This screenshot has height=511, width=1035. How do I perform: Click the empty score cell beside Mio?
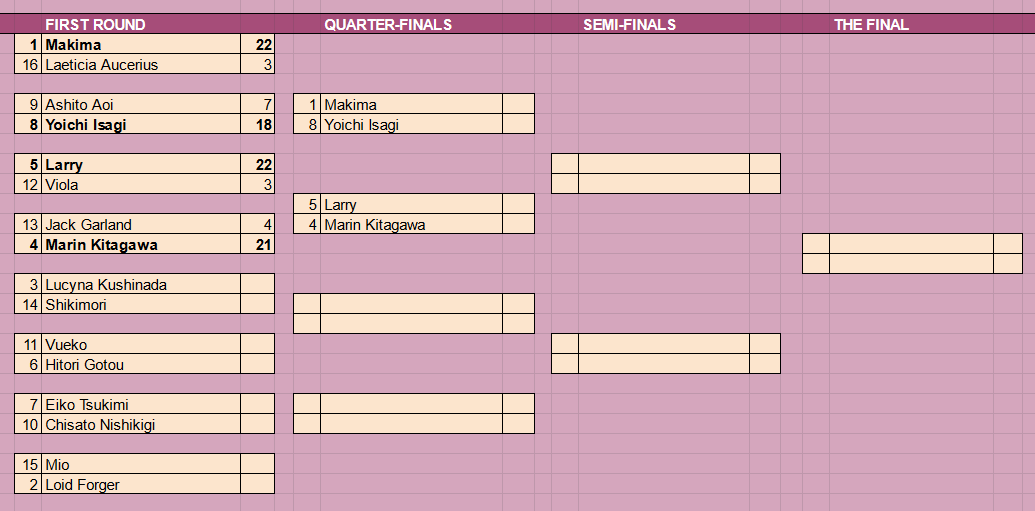(x=257, y=464)
